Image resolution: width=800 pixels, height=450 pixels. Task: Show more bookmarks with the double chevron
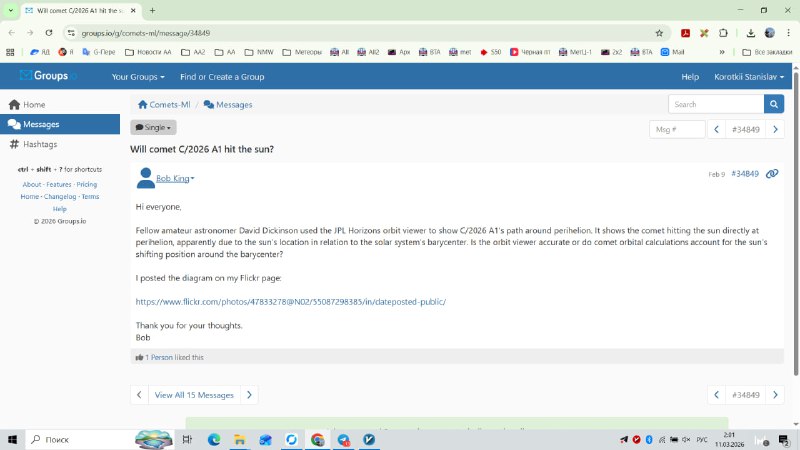click(721, 52)
